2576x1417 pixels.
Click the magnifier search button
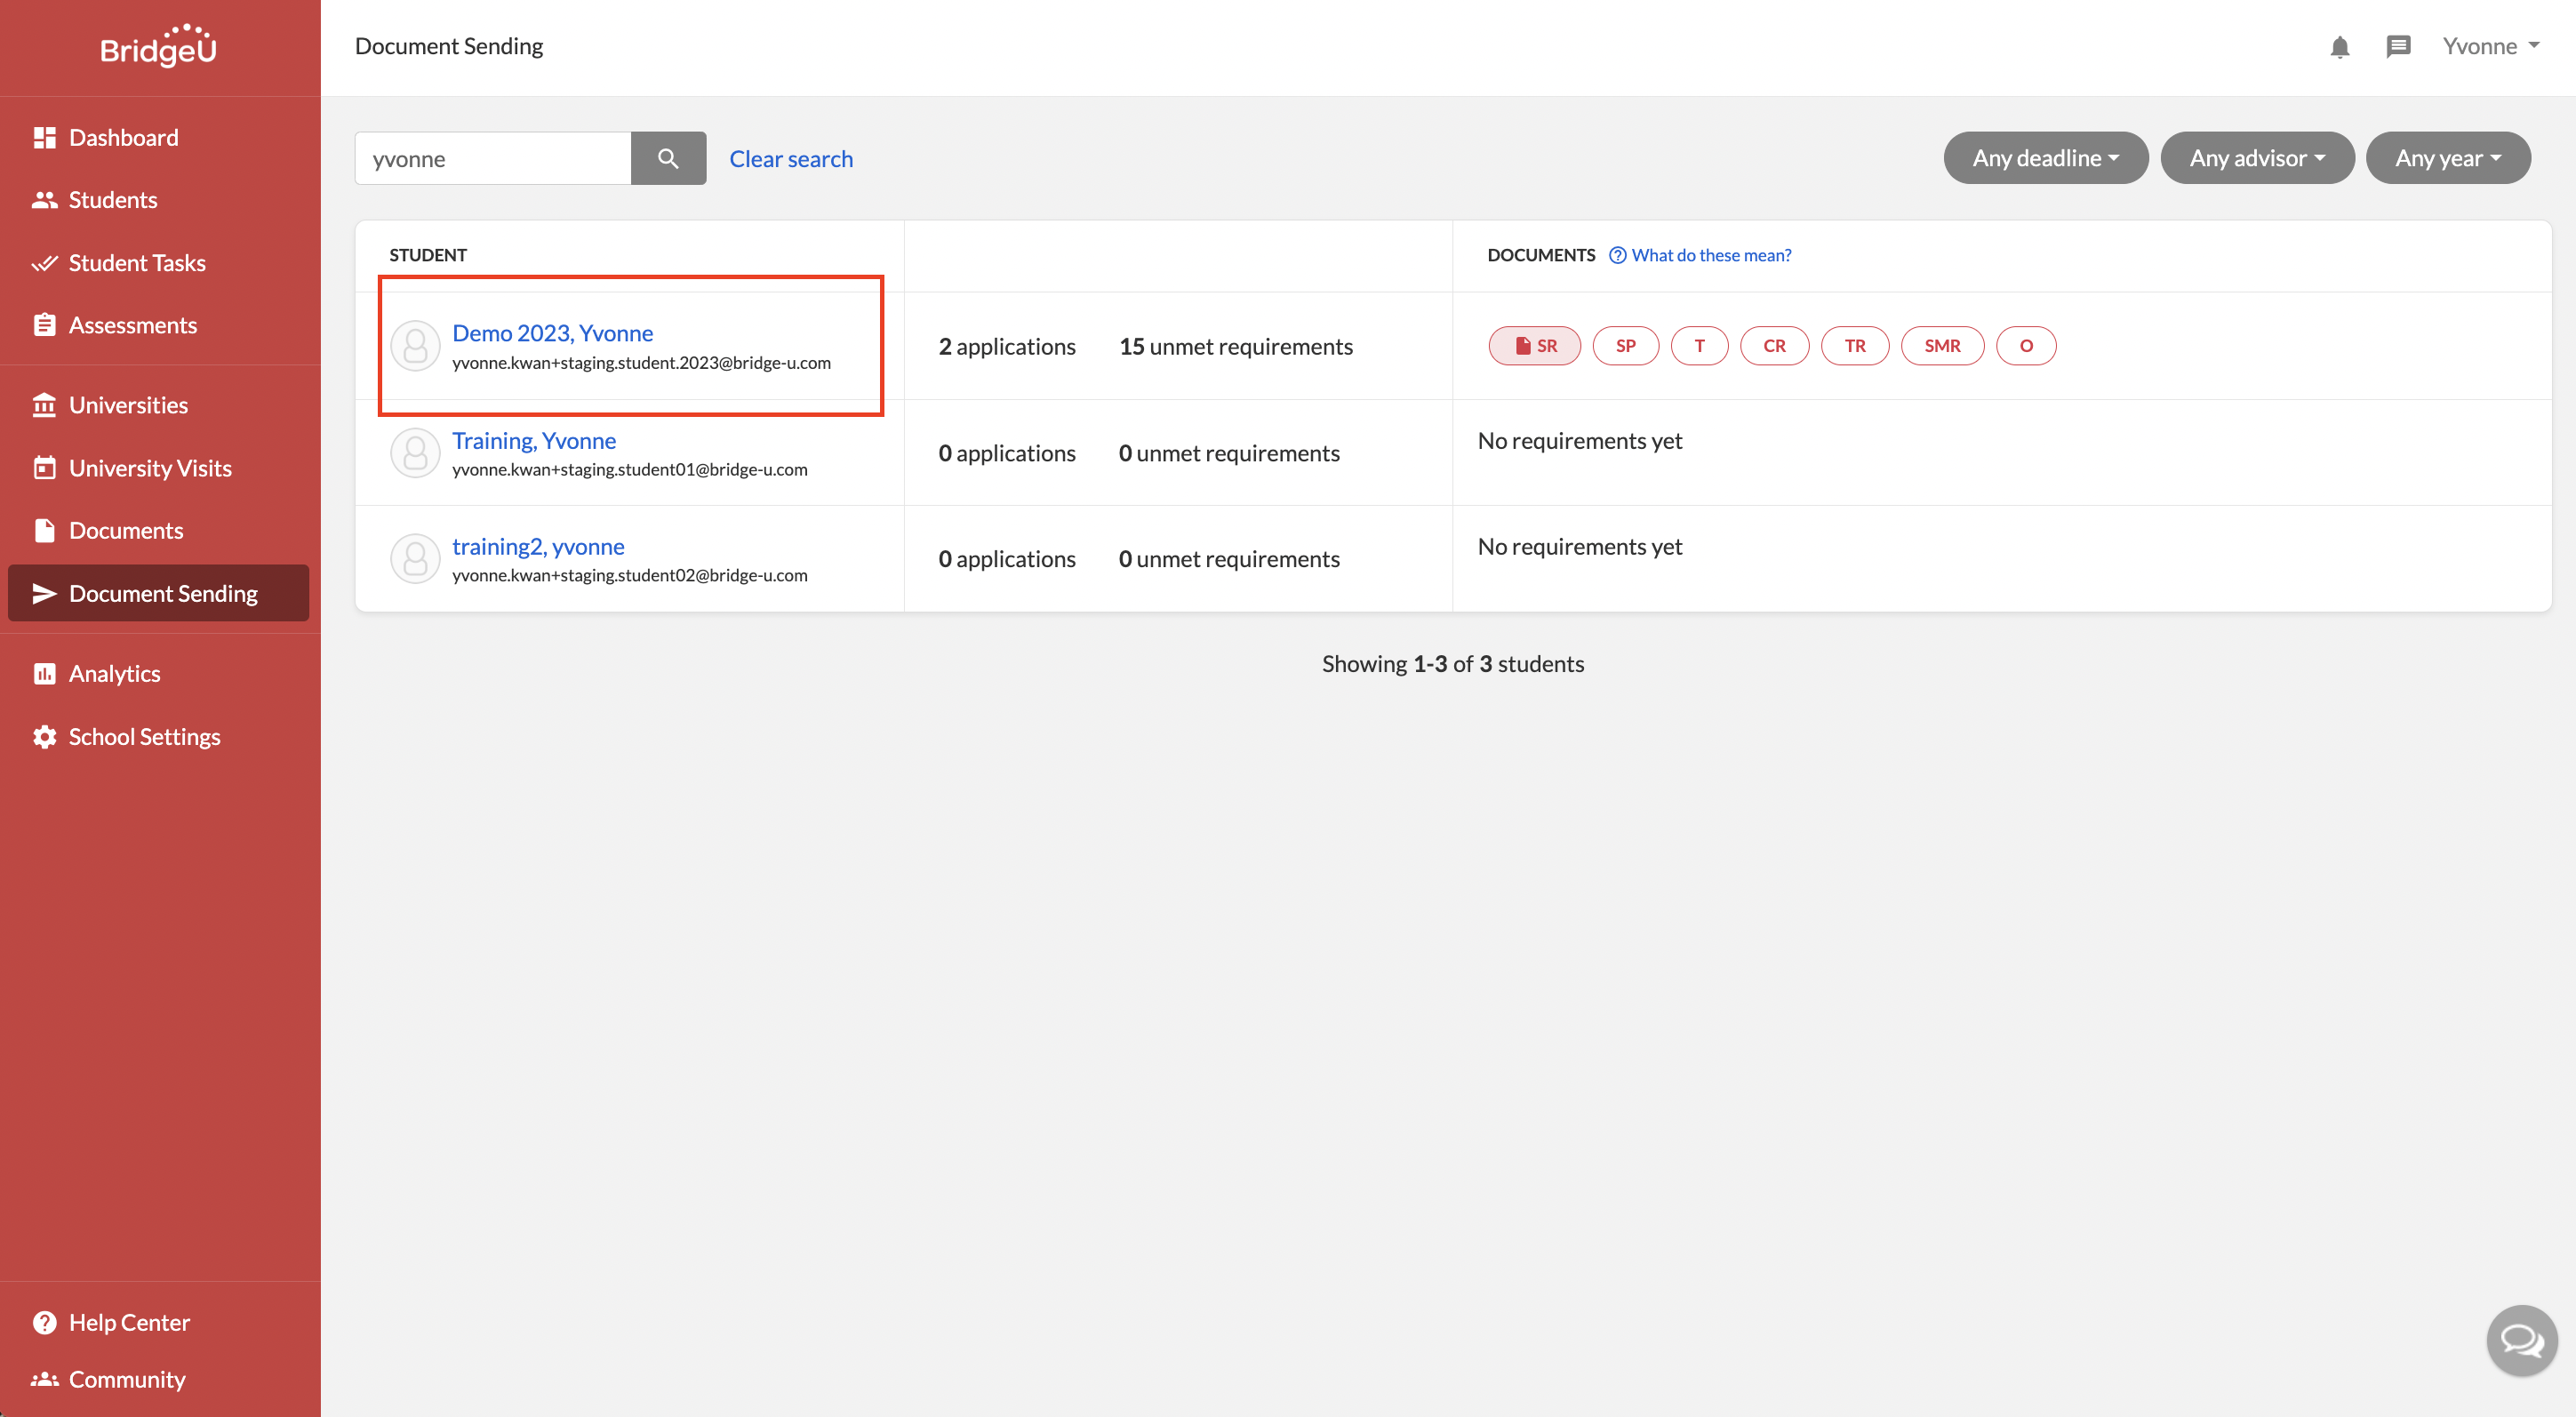[x=668, y=158]
